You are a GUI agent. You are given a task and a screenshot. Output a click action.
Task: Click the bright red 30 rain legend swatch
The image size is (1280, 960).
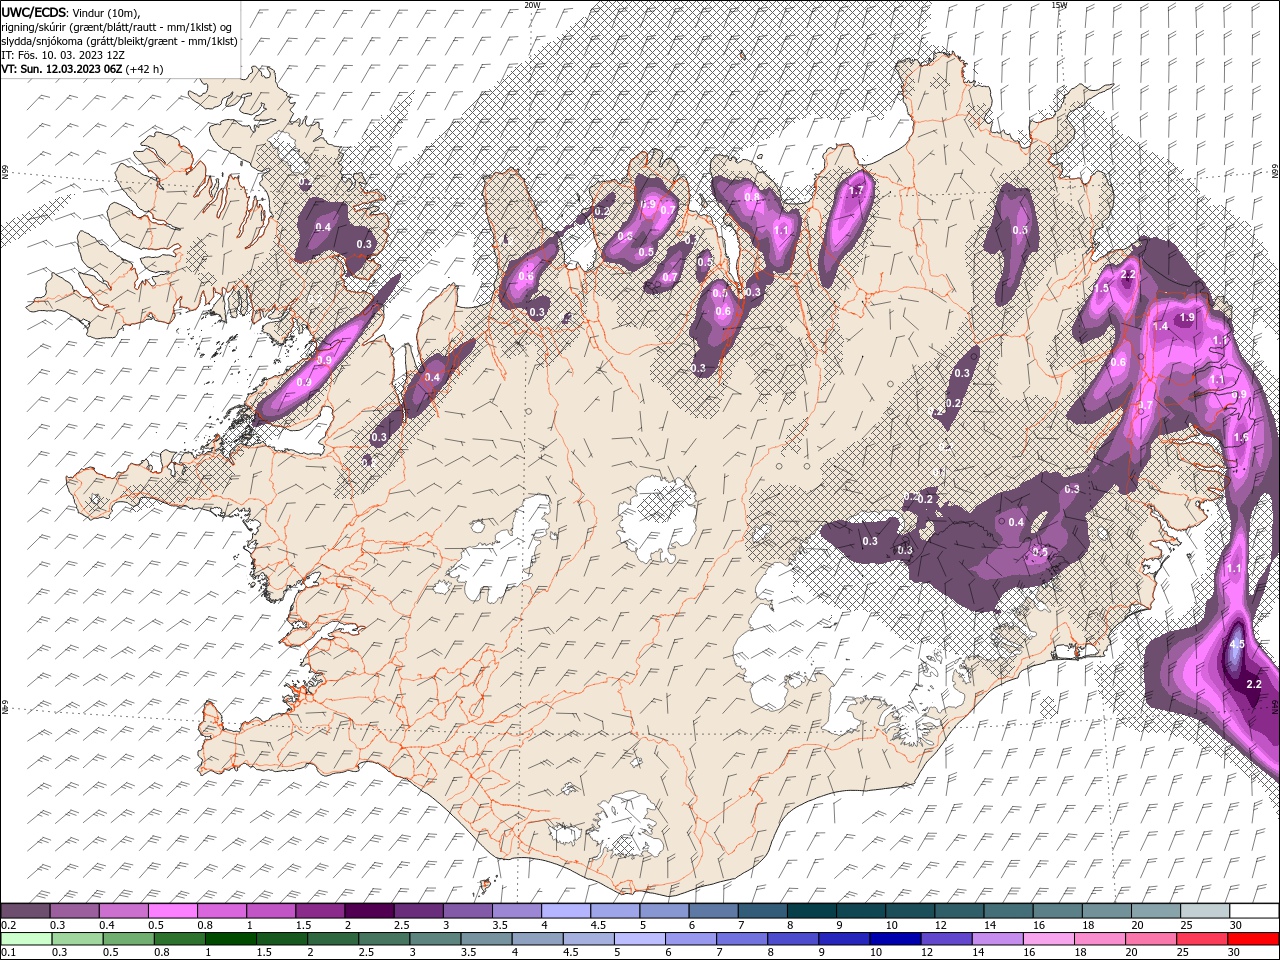pos(1253,939)
